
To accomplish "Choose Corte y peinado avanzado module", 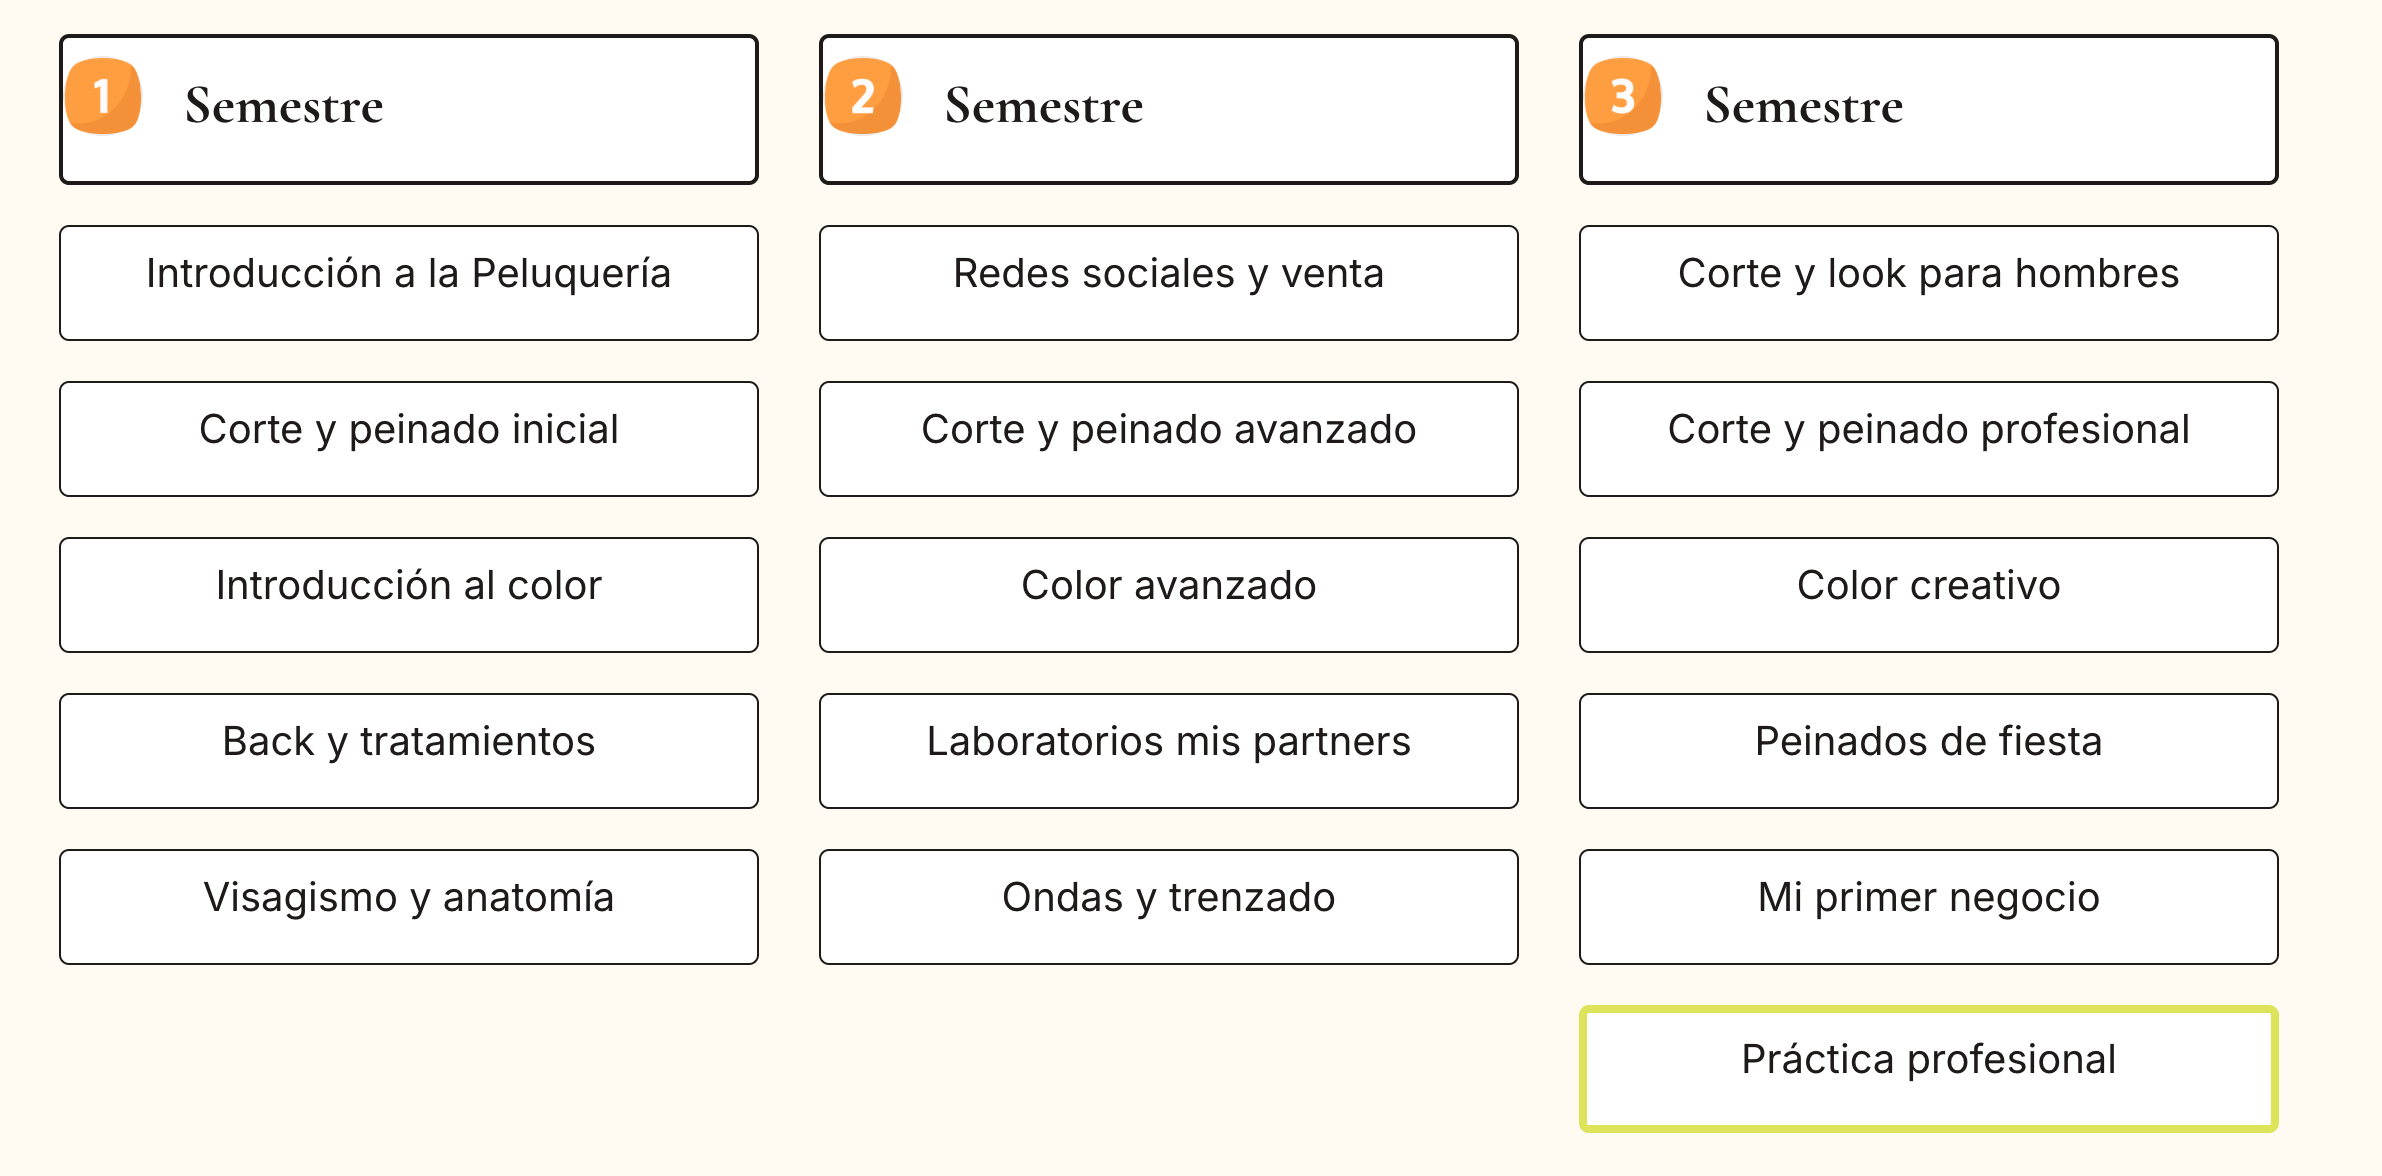I will (1169, 439).
